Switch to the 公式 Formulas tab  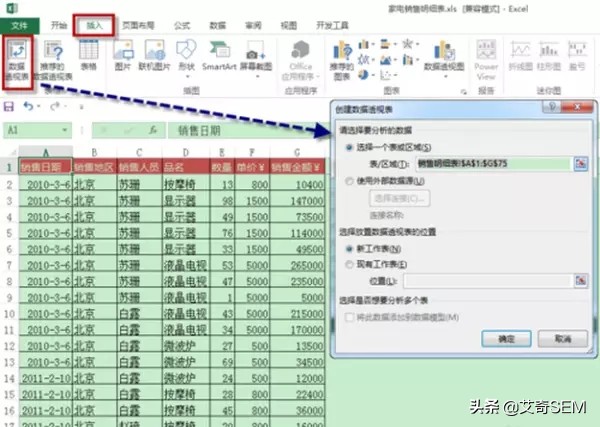182,25
